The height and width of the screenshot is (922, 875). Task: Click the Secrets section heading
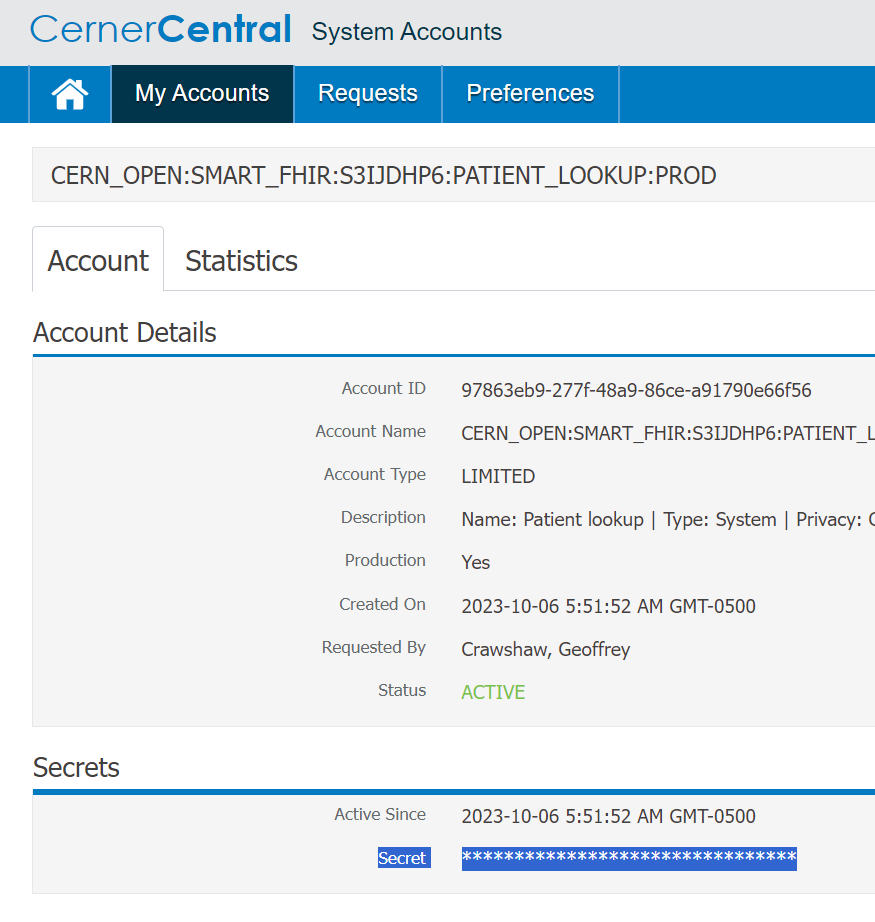[76, 768]
